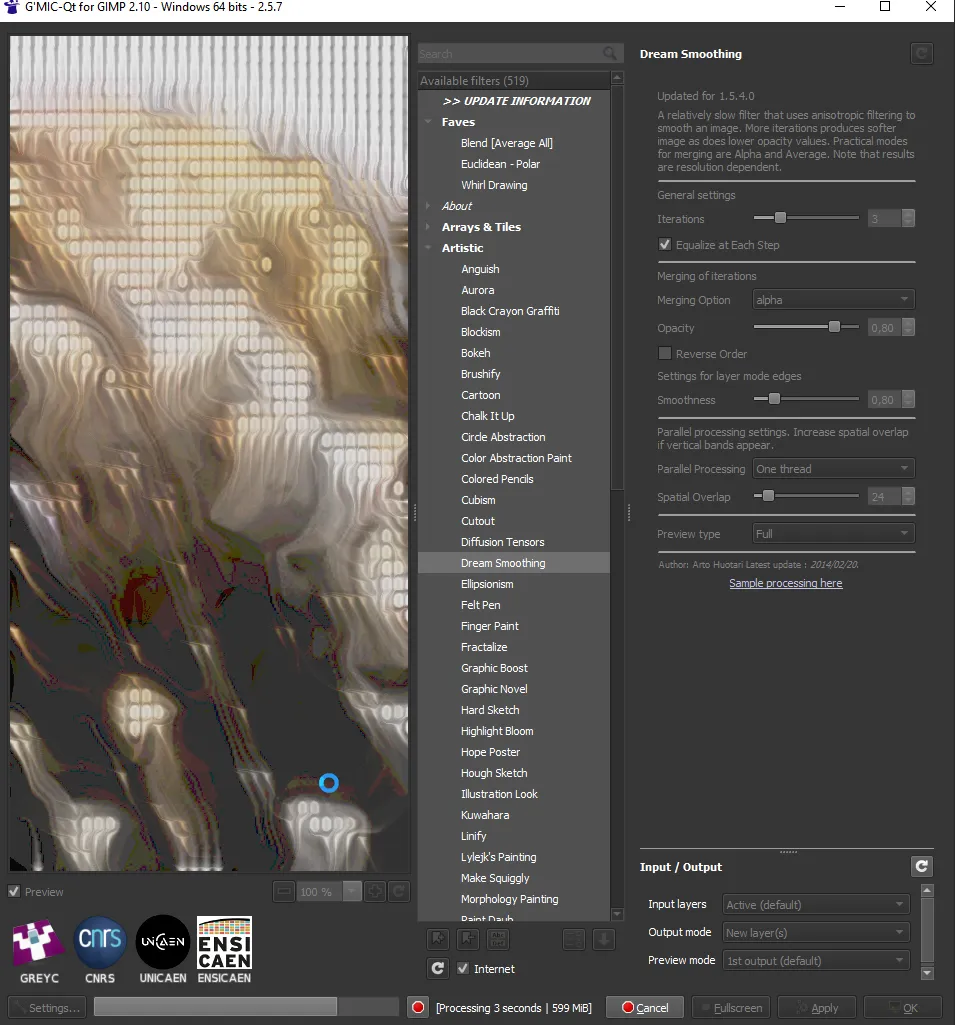Refresh the filter list from internet

pos(438,968)
